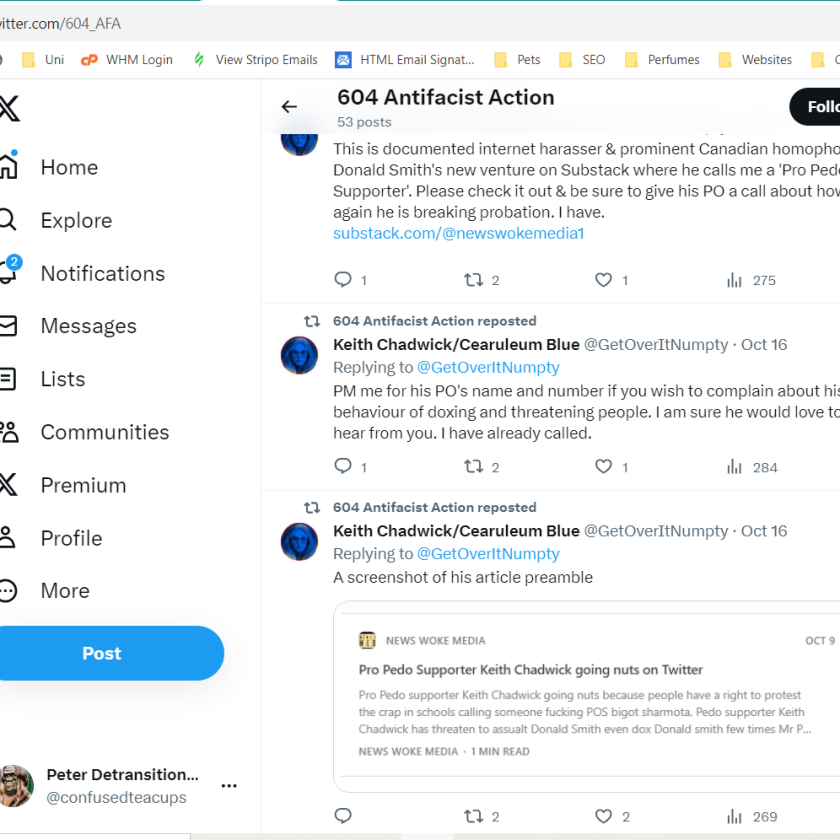Image resolution: width=840 pixels, height=840 pixels.
Task: Open Messages envelope icon
Action: pyautogui.click(x=8, y=326)
